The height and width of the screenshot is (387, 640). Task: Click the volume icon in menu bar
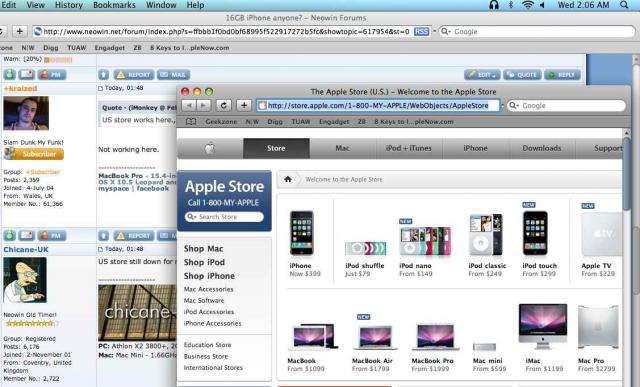542,5
